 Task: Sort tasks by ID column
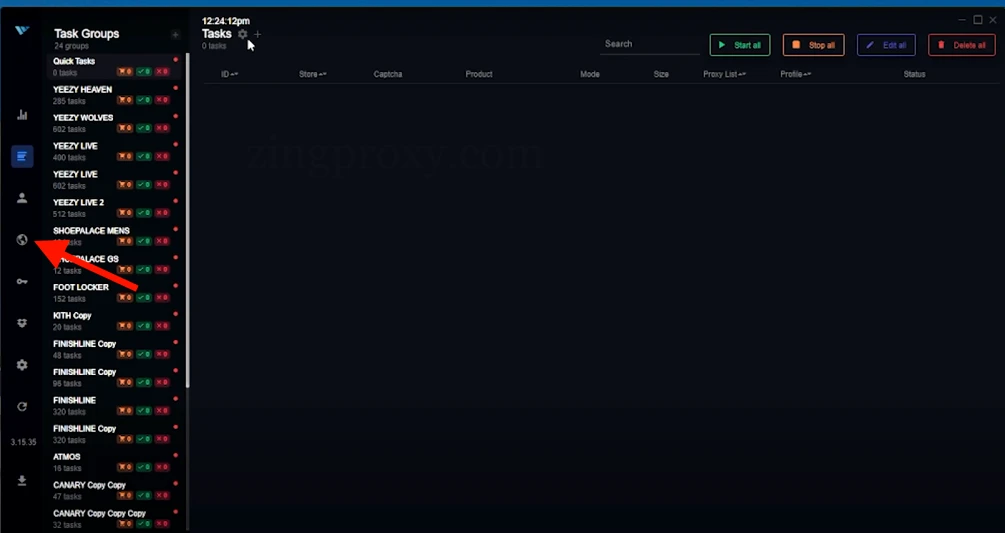click(x=229, y=74)
